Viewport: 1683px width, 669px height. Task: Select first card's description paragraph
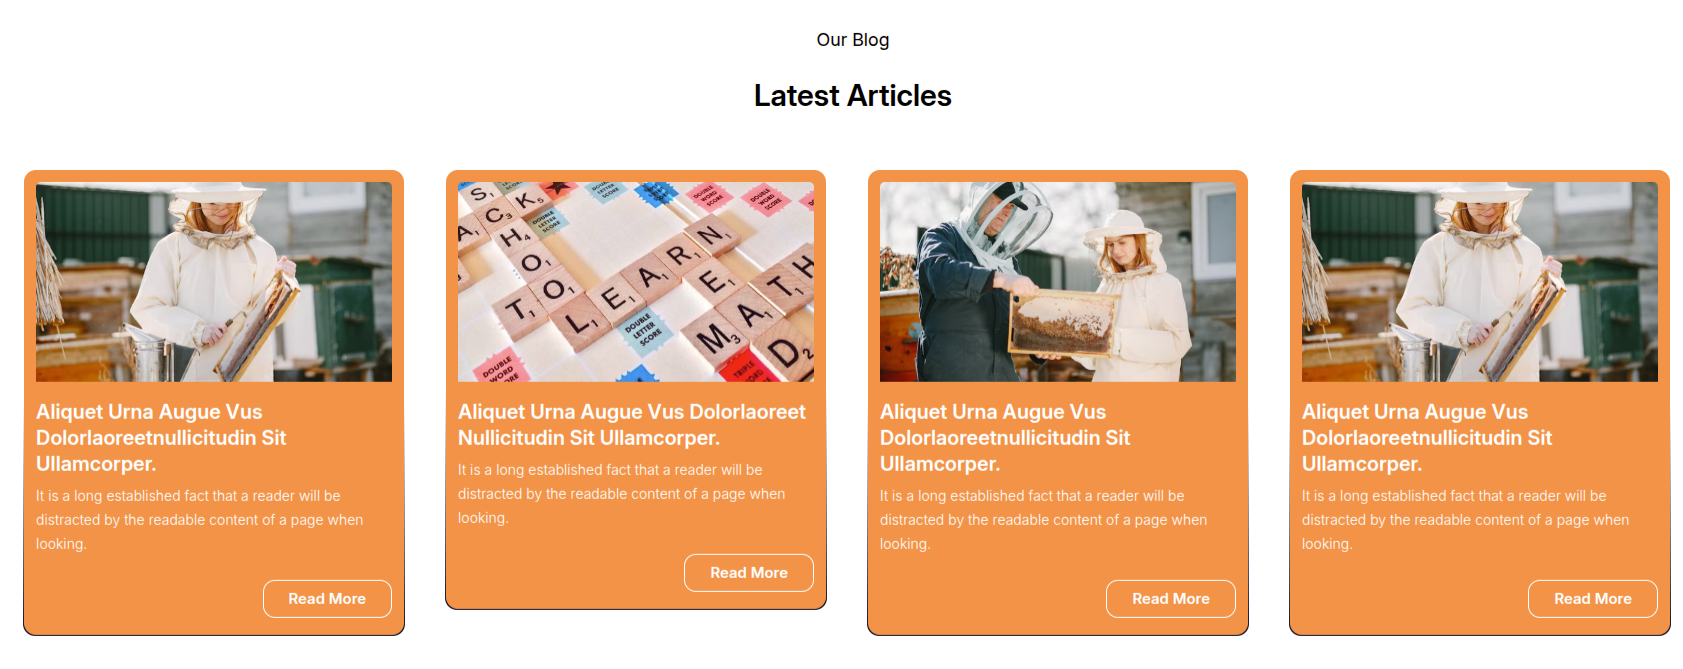click(x=200, y=520)
